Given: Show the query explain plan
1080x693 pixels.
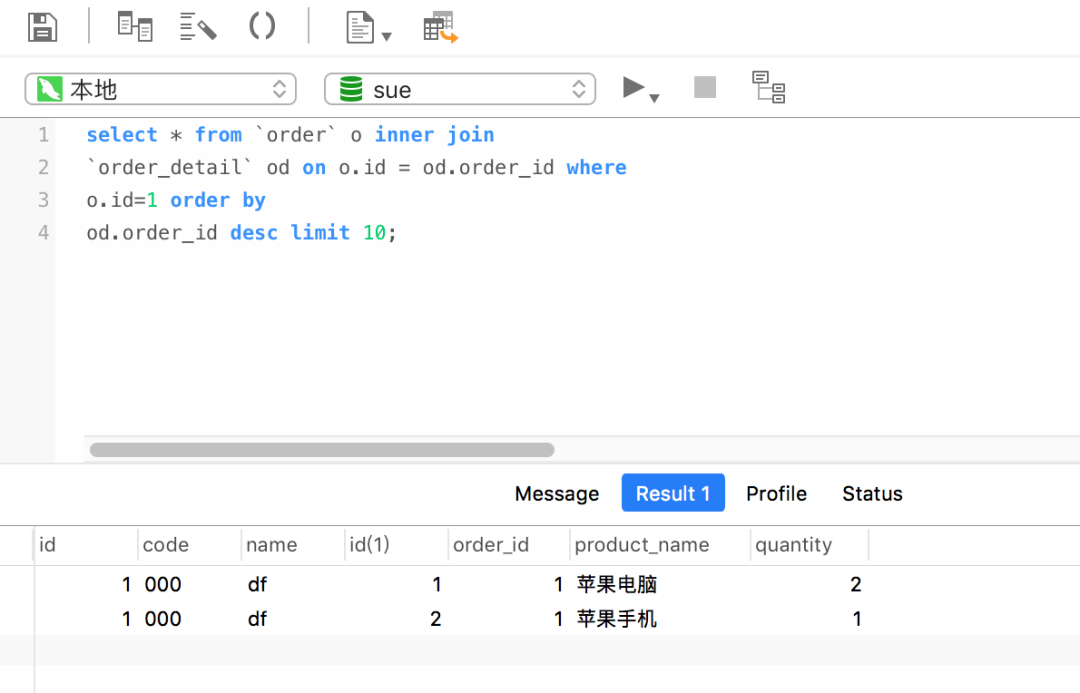Looking at the screenshot, I should coord(768,87).
